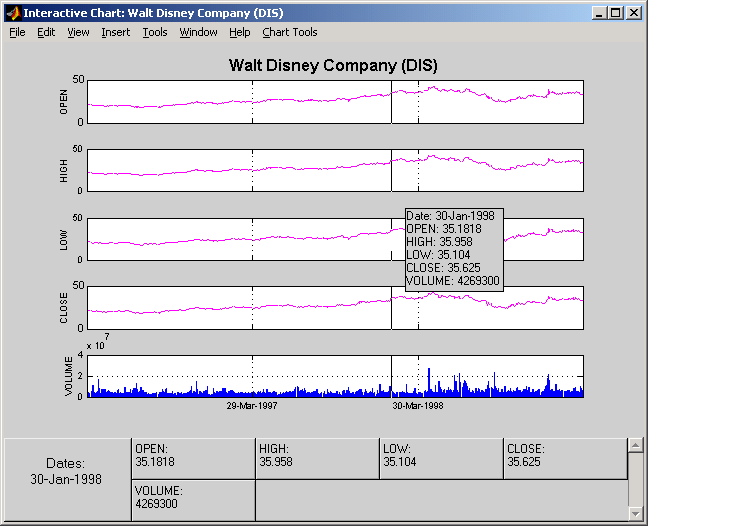Open the View menu
Image resolution: width=740 pixels, height=528 pixels.
click(x=78, y=32)
